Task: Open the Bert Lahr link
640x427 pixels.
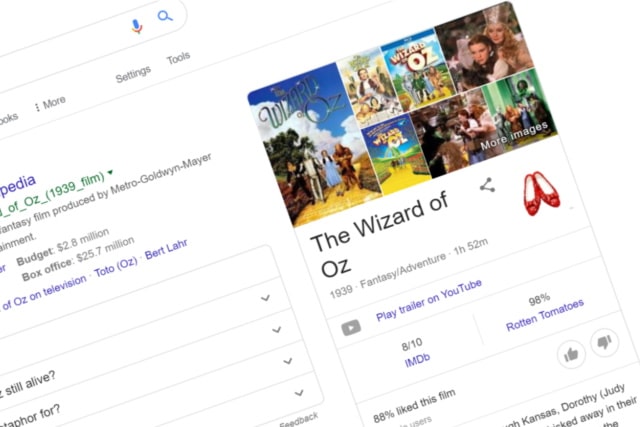Action: (x=166, y=249)
